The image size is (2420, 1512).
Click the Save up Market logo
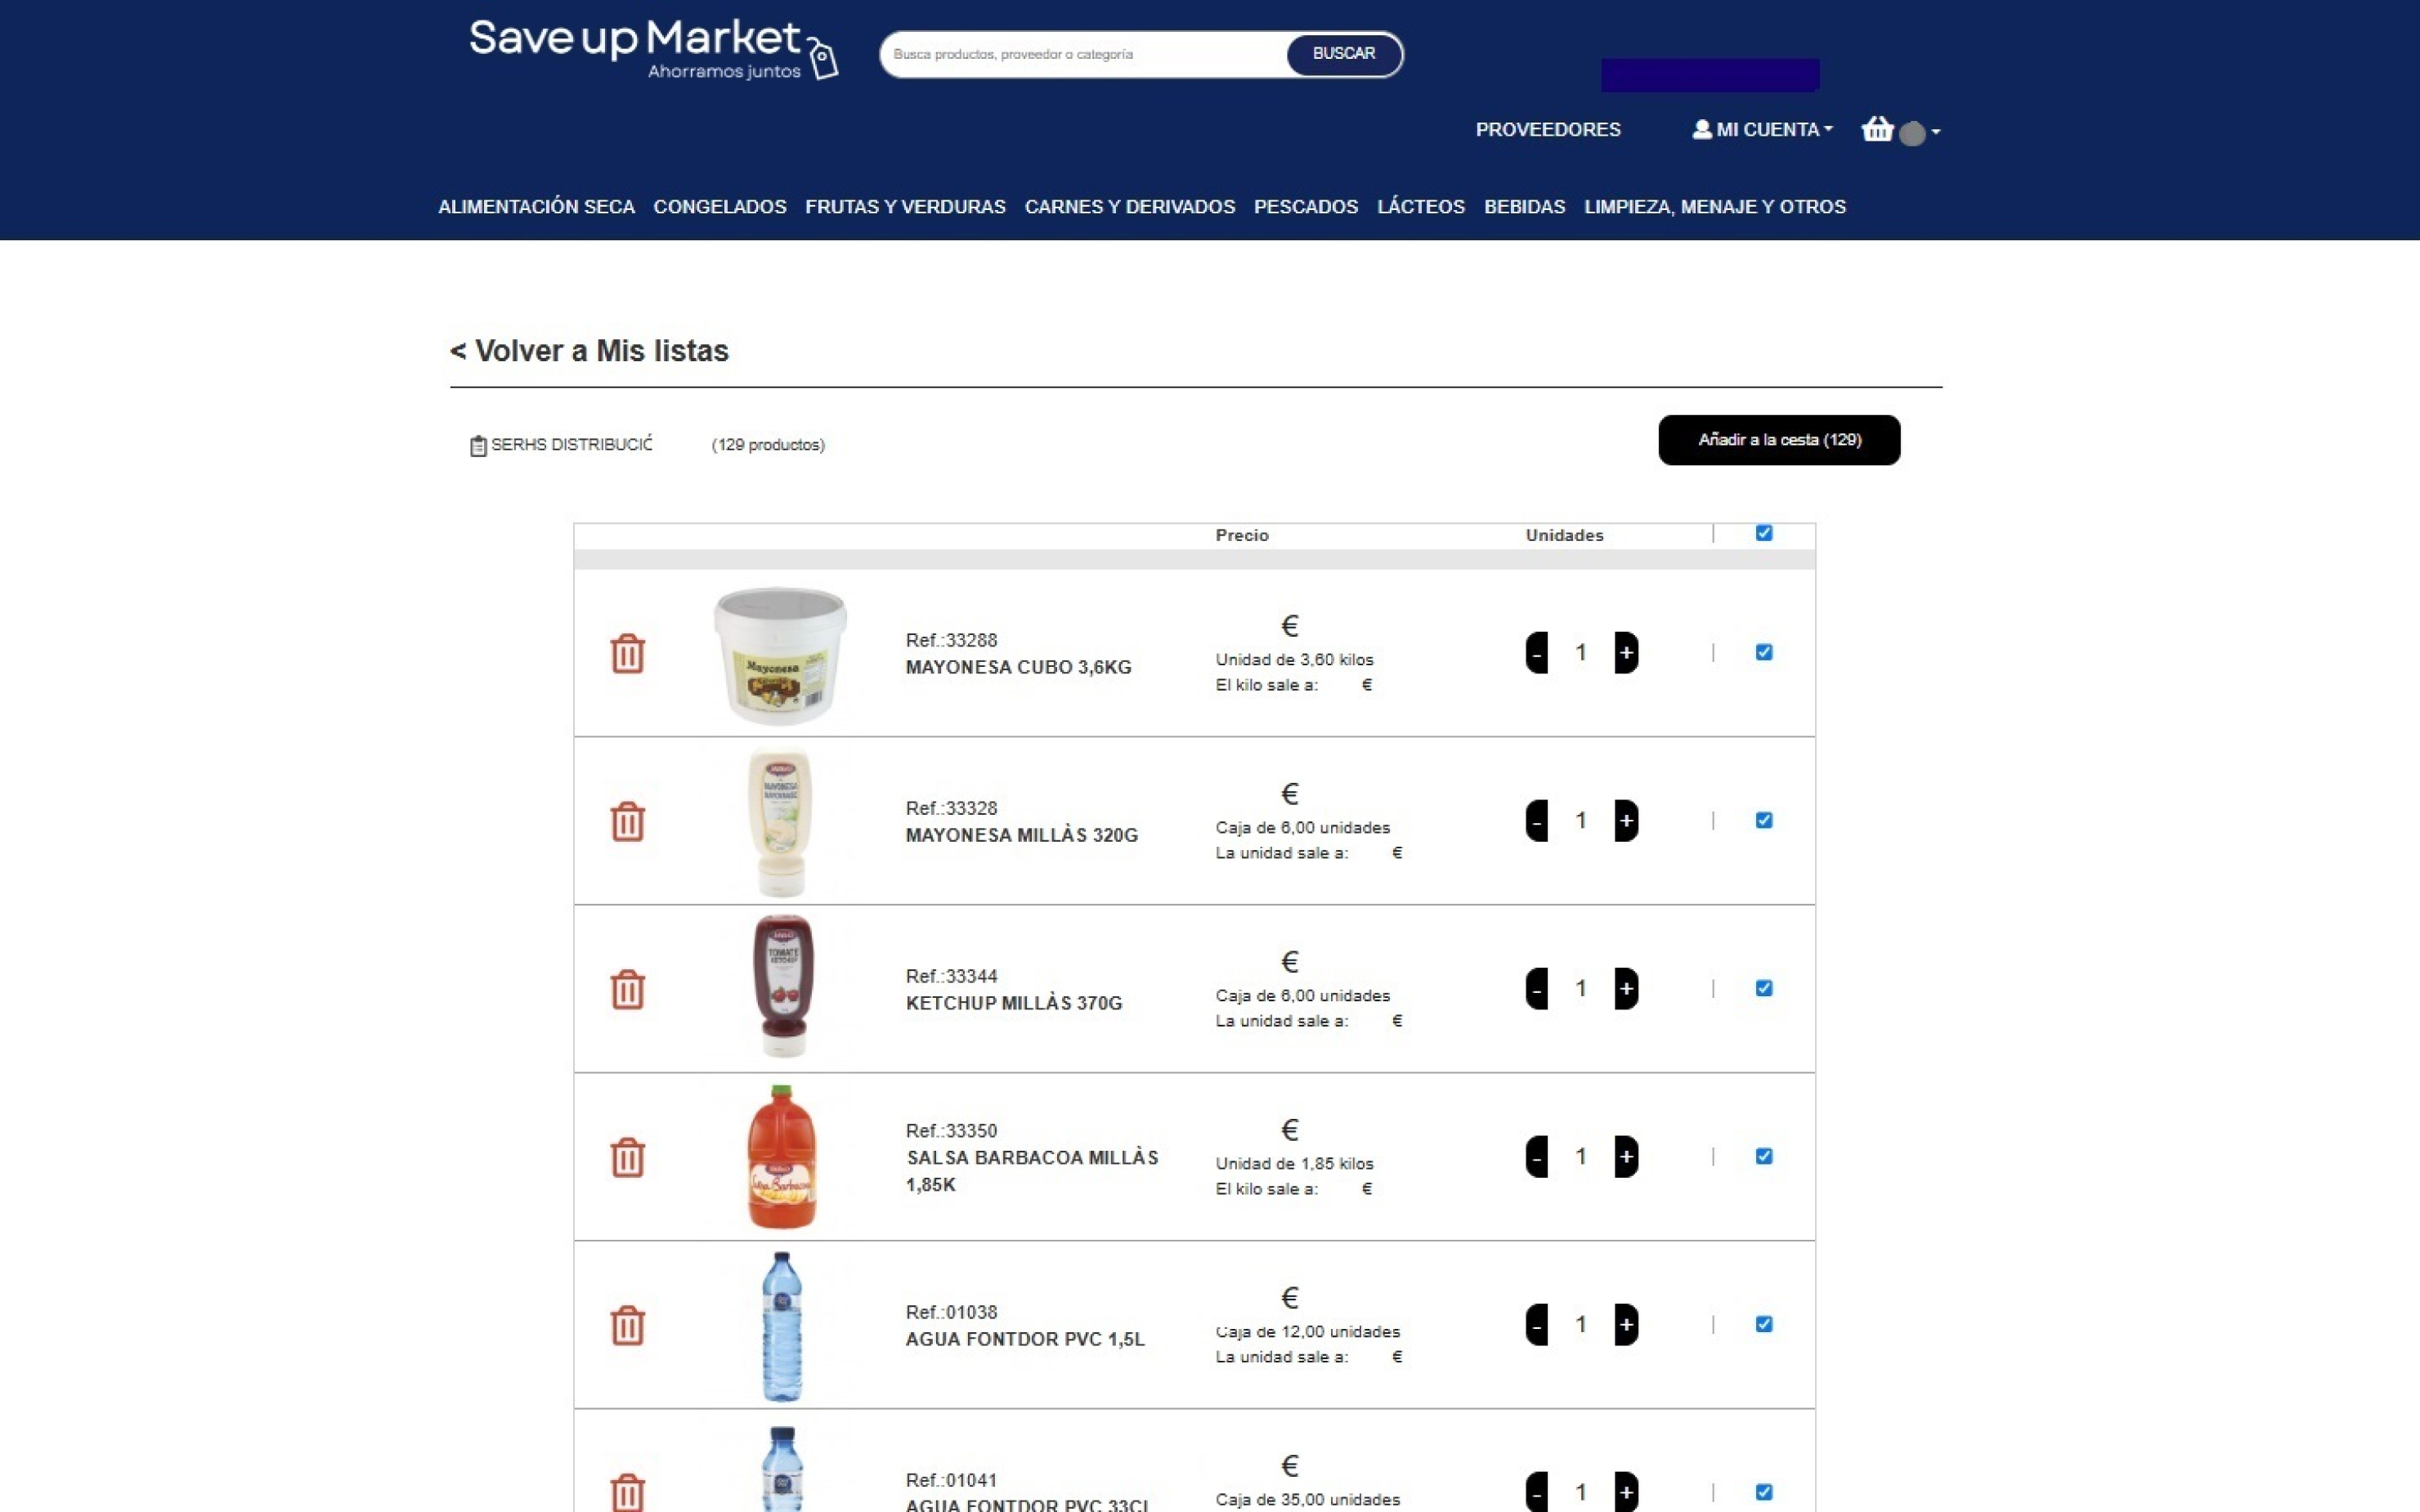tap(653, 50)
